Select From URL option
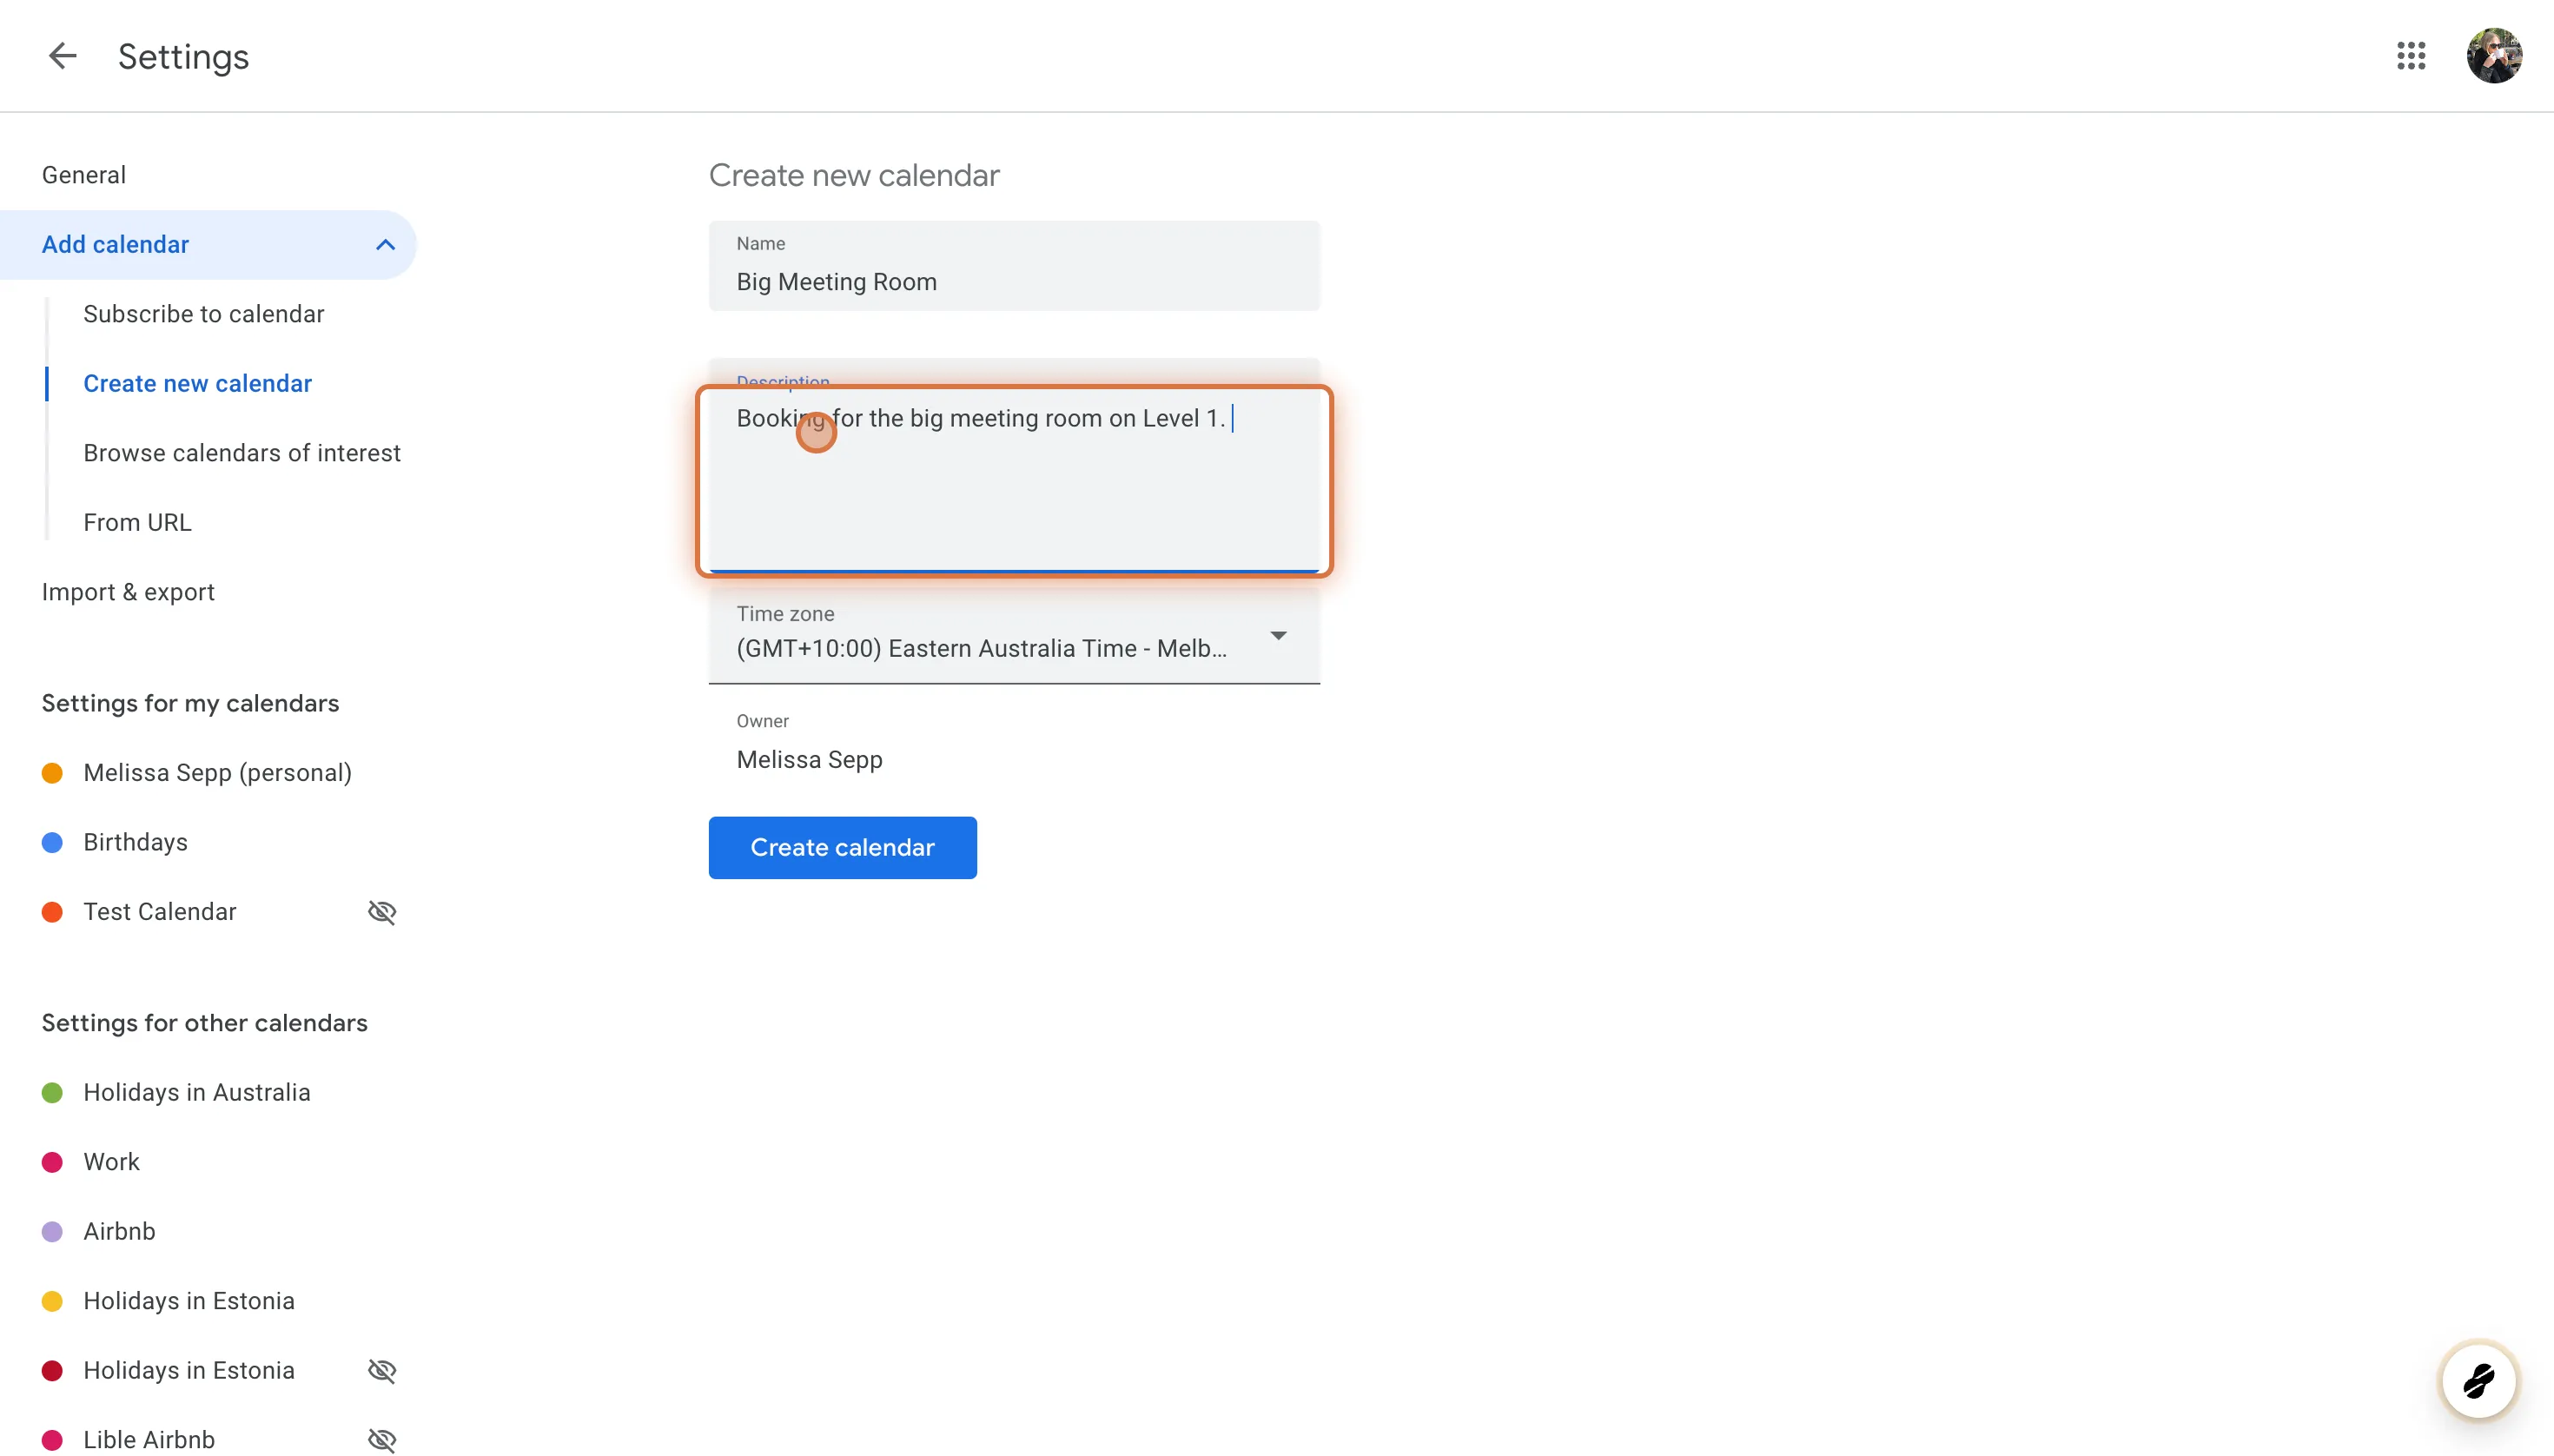Image resolution: width=2554 pixels, height=1456 pixels. click(138, 522)
